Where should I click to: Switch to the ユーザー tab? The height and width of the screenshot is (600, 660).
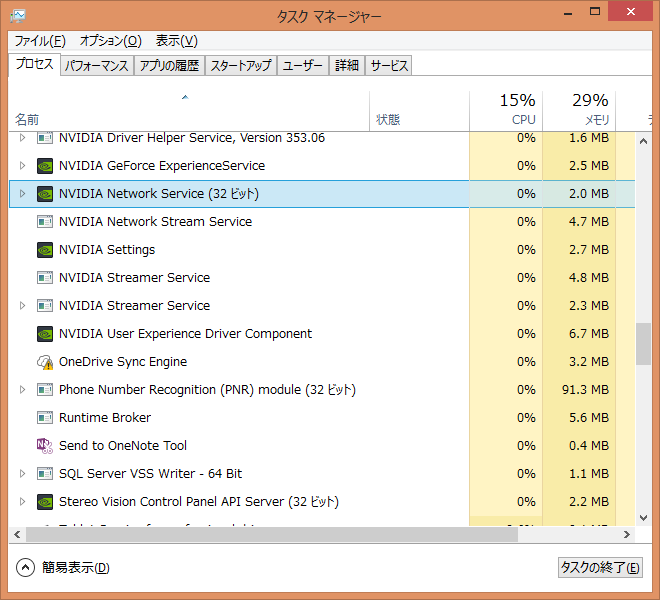click(303, 66)
